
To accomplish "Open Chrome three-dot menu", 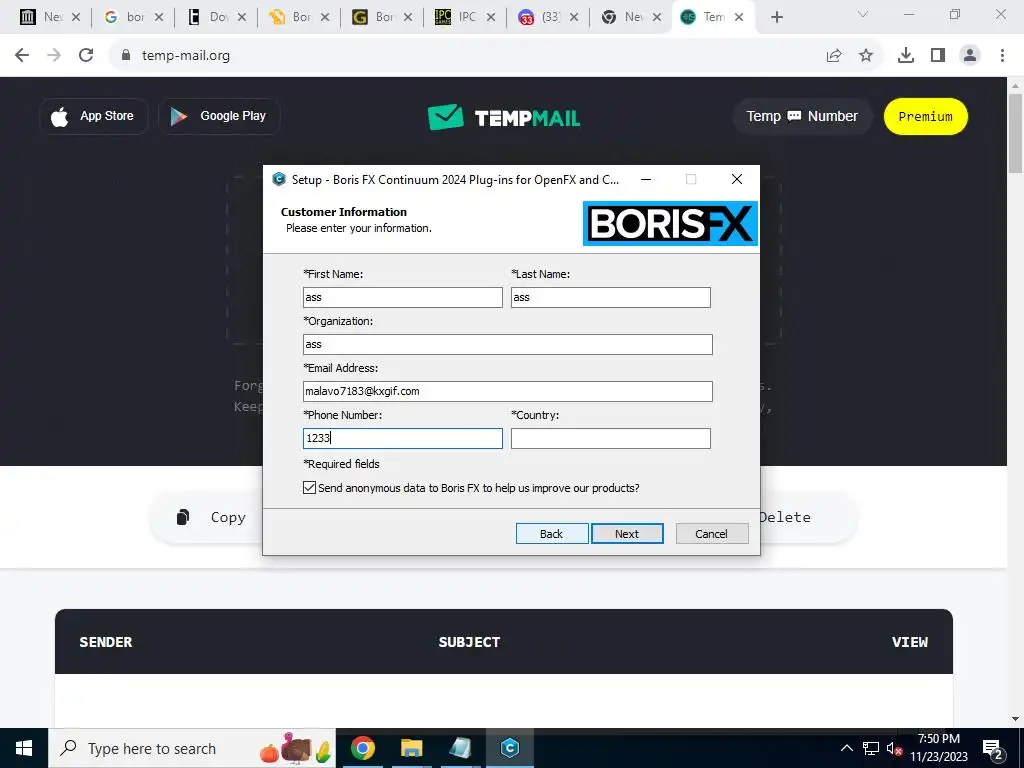I will tap(1002, 56).
